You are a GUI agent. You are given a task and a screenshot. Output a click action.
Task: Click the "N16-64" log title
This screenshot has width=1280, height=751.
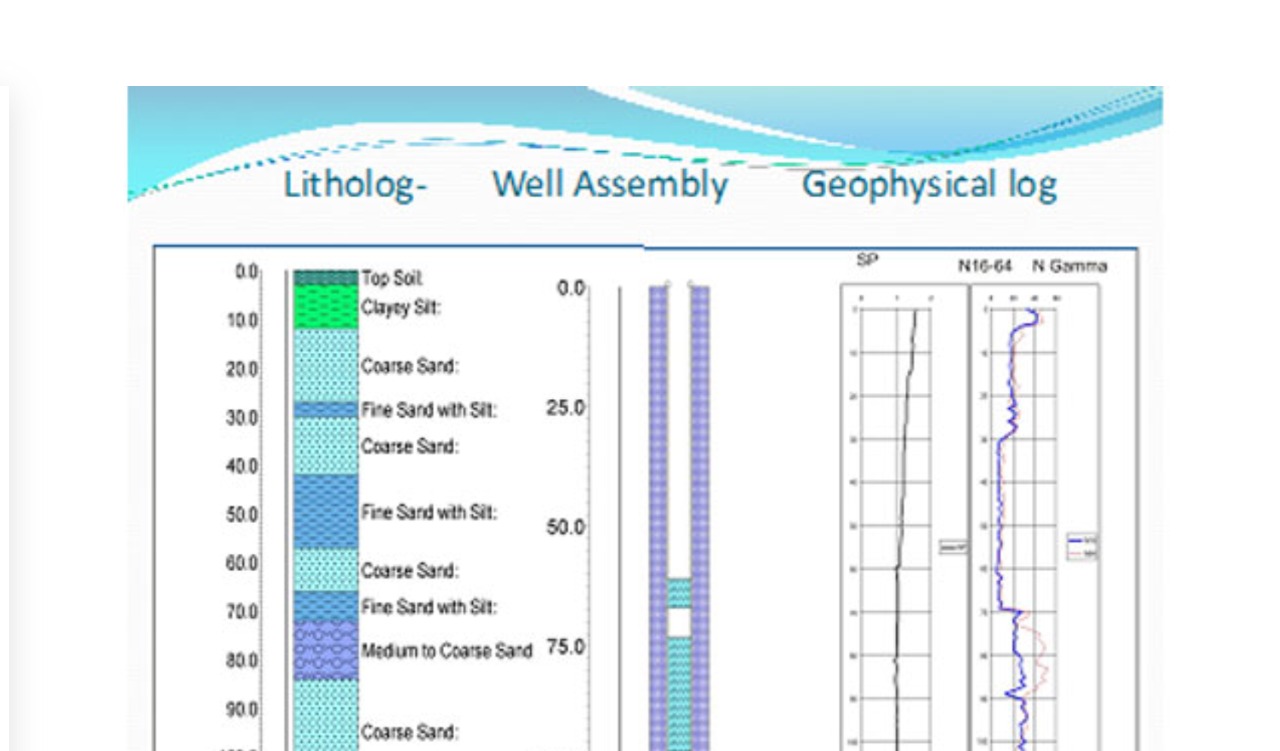tap(985, 267)
